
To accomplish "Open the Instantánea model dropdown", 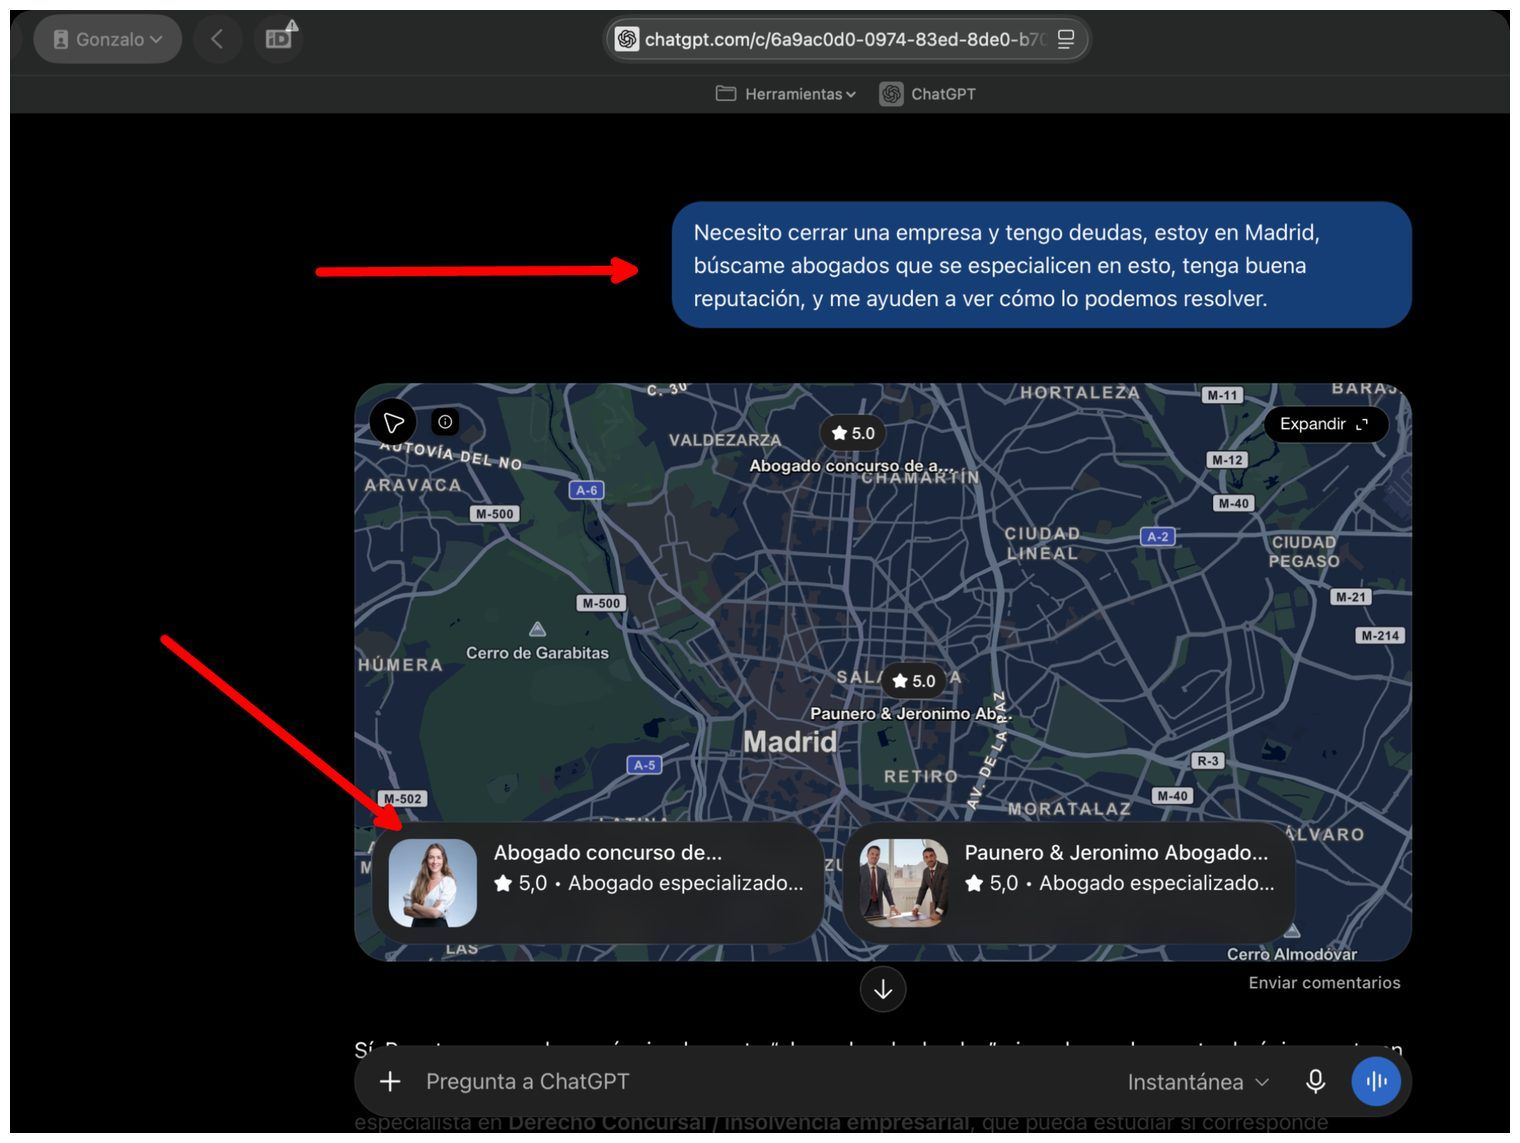I will pyautogui.click(x=1198, y=1082).
